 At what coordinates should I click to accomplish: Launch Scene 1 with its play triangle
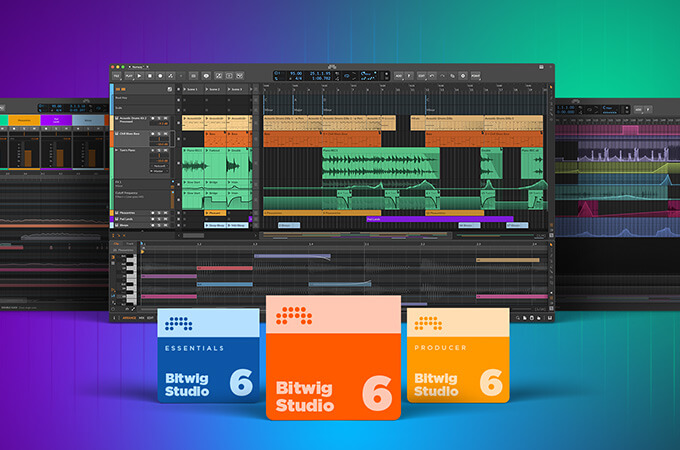185,89
